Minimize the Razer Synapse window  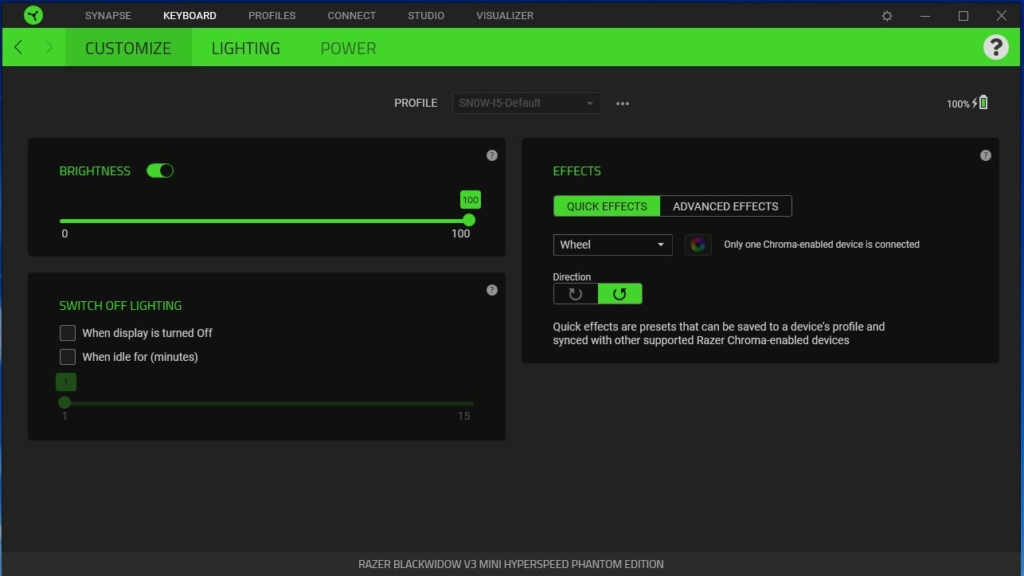click(x=925, y=16)
